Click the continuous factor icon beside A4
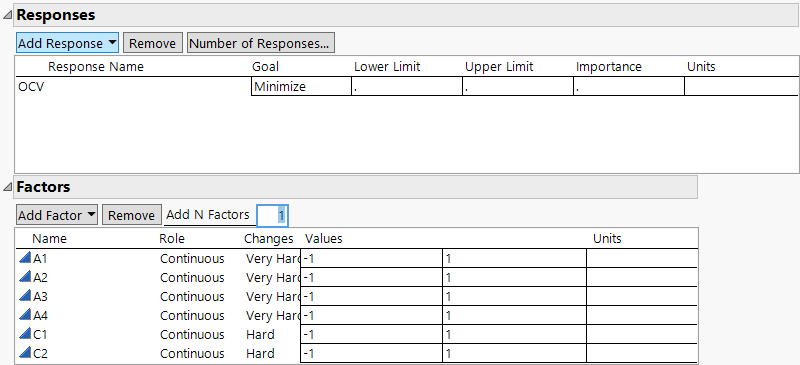800x365 pixels. click(x=24, y=315)
